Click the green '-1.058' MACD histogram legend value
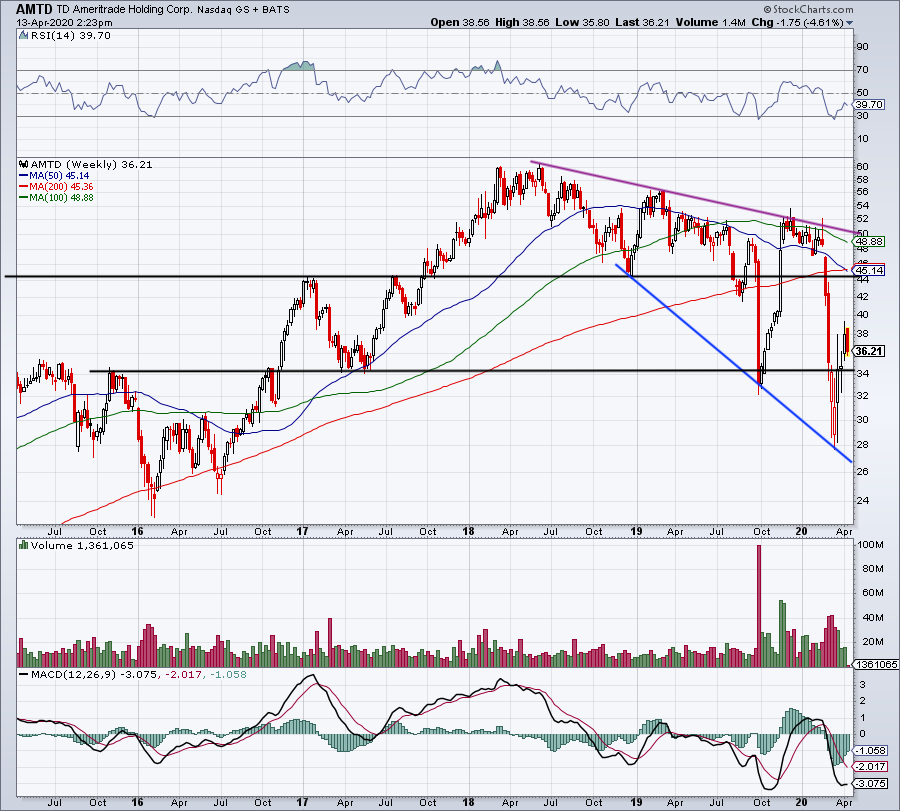Image resolution: width=900 pixels, height=811 pixels. (x=228, y=674)
